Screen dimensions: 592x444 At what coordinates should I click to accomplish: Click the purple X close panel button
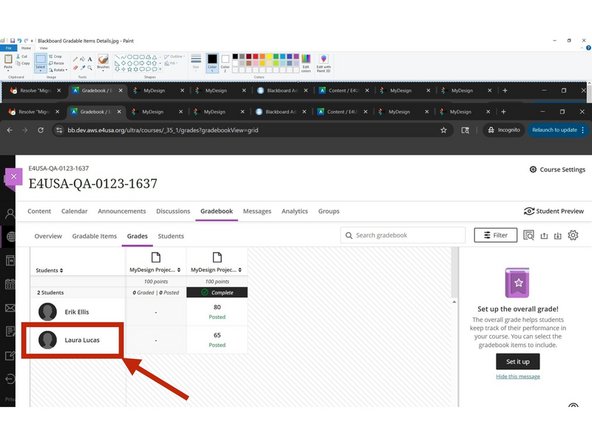[14, 176]
